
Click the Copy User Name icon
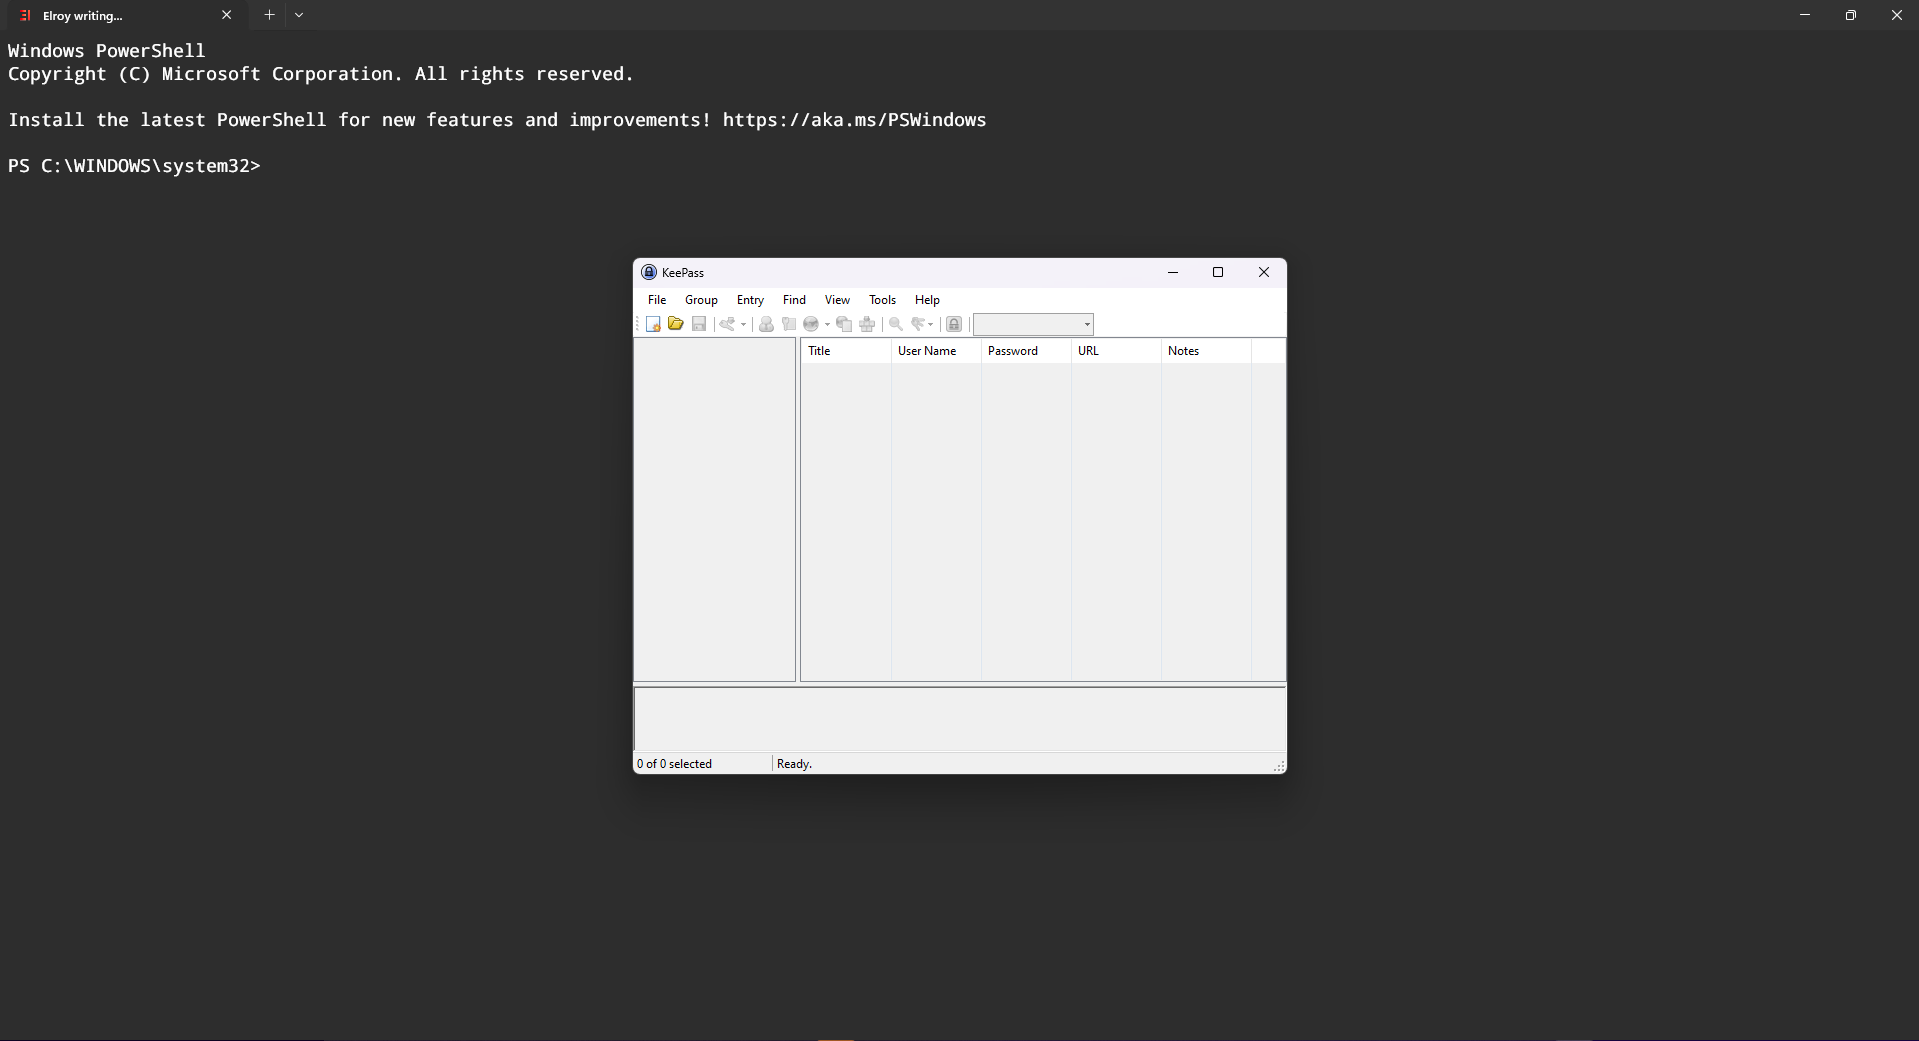pos(766,324)
